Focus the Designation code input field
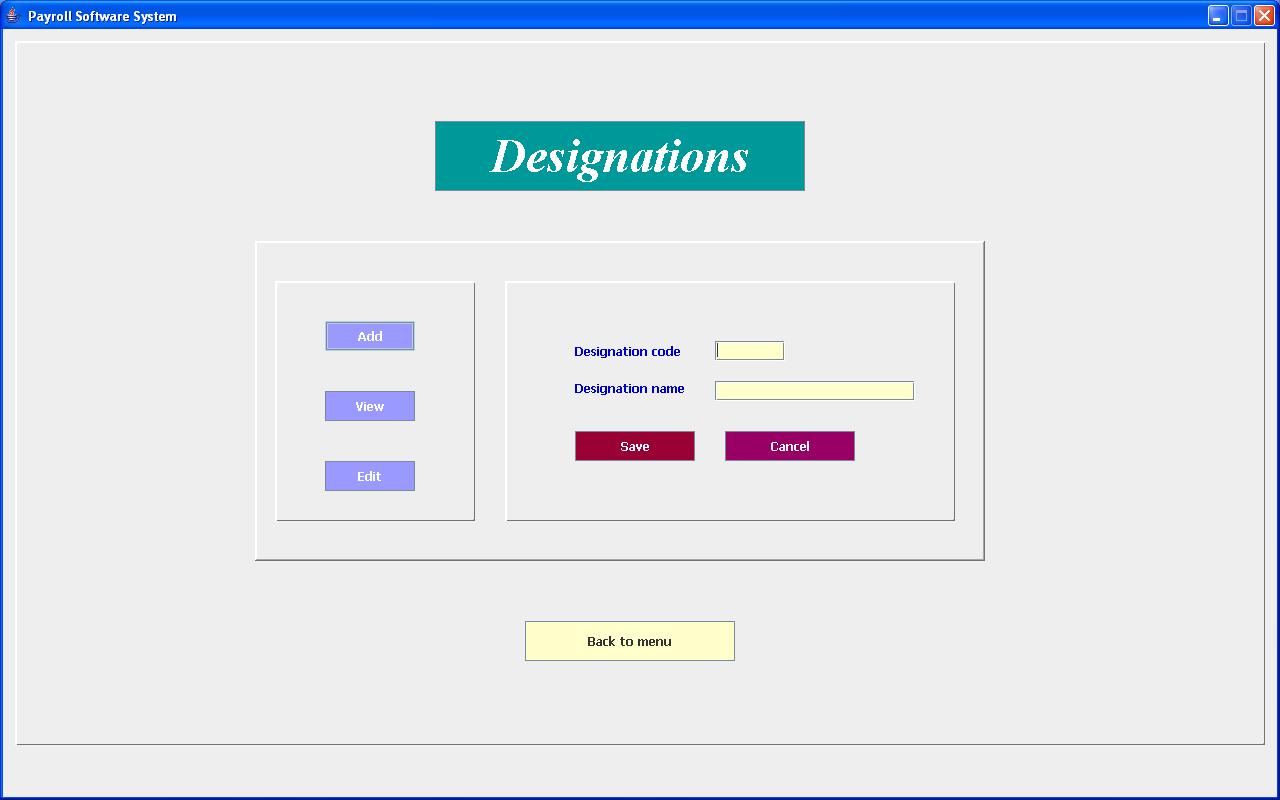Viewport: 1280px width, 800px height. [x=749, y=351]
